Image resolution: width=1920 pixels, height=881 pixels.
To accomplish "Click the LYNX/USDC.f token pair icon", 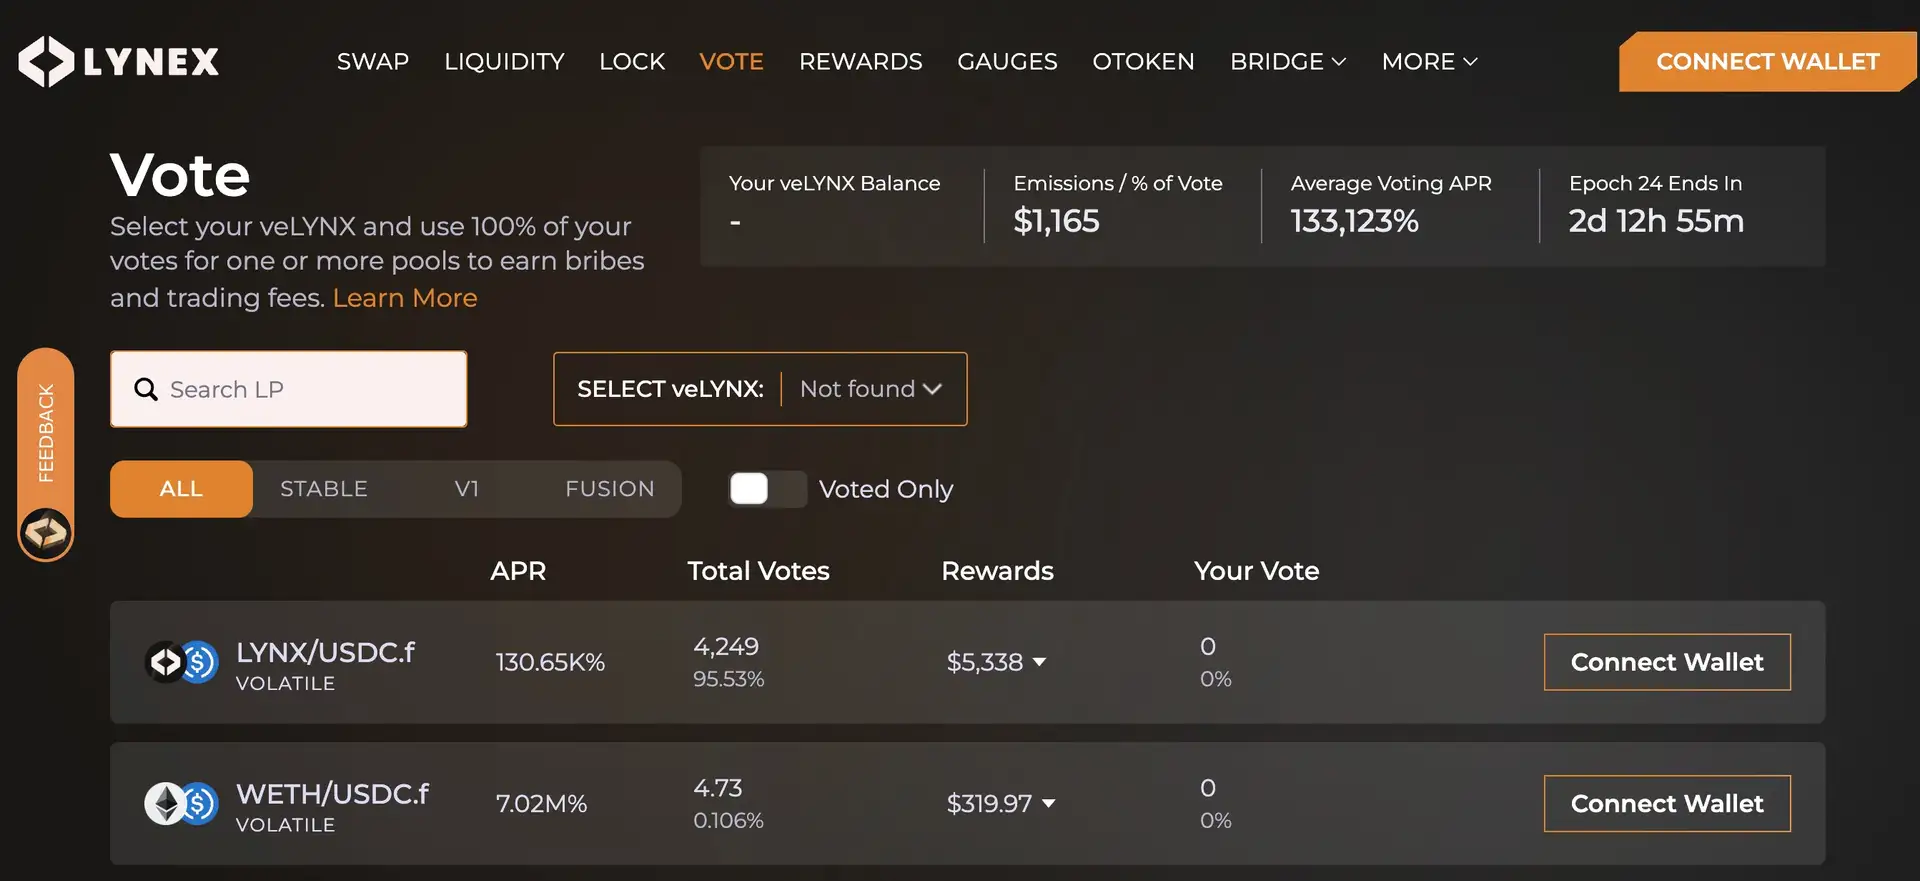I will (181, 662).
